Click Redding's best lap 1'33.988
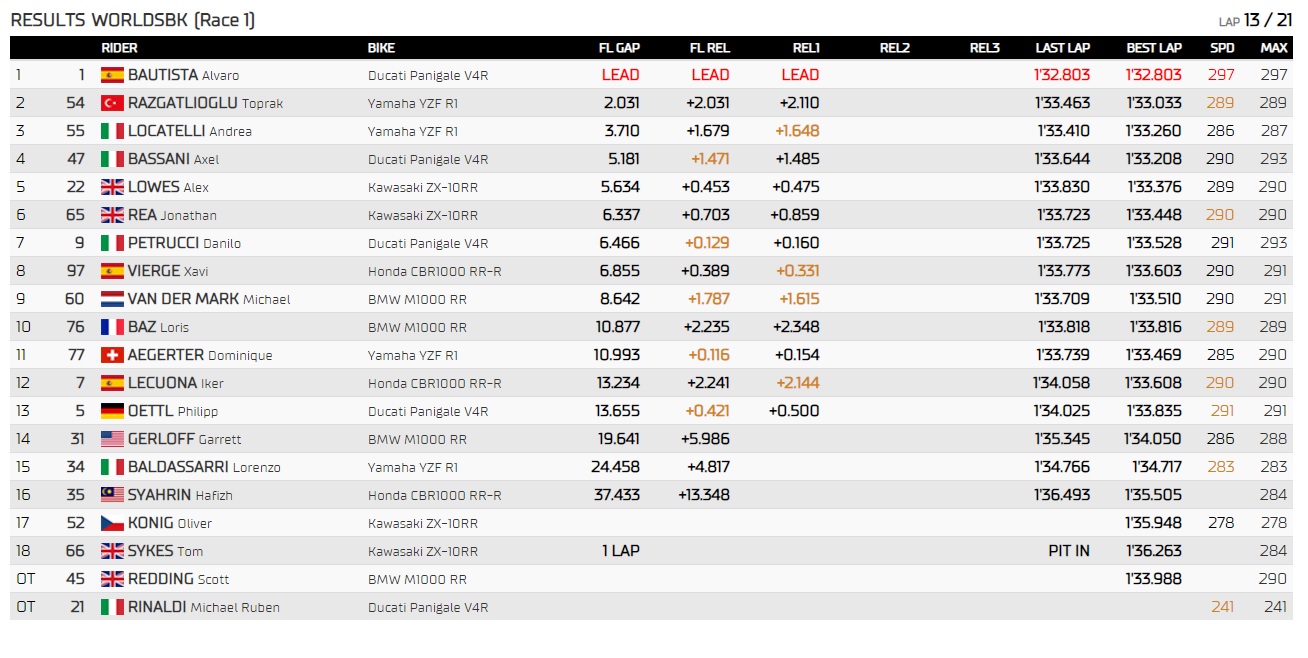Image resolution: width=1308 pixels, height=658 pixels. click(1154, 579)
